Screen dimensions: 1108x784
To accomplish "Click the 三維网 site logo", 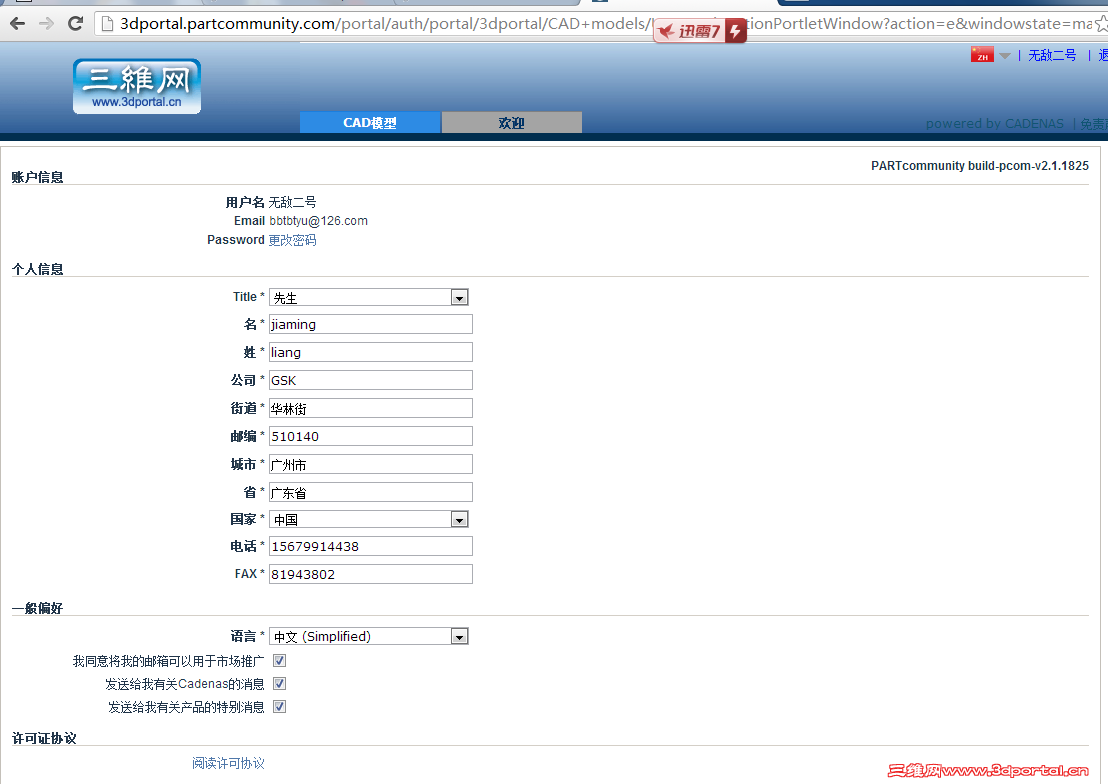I will coord(136,86).
